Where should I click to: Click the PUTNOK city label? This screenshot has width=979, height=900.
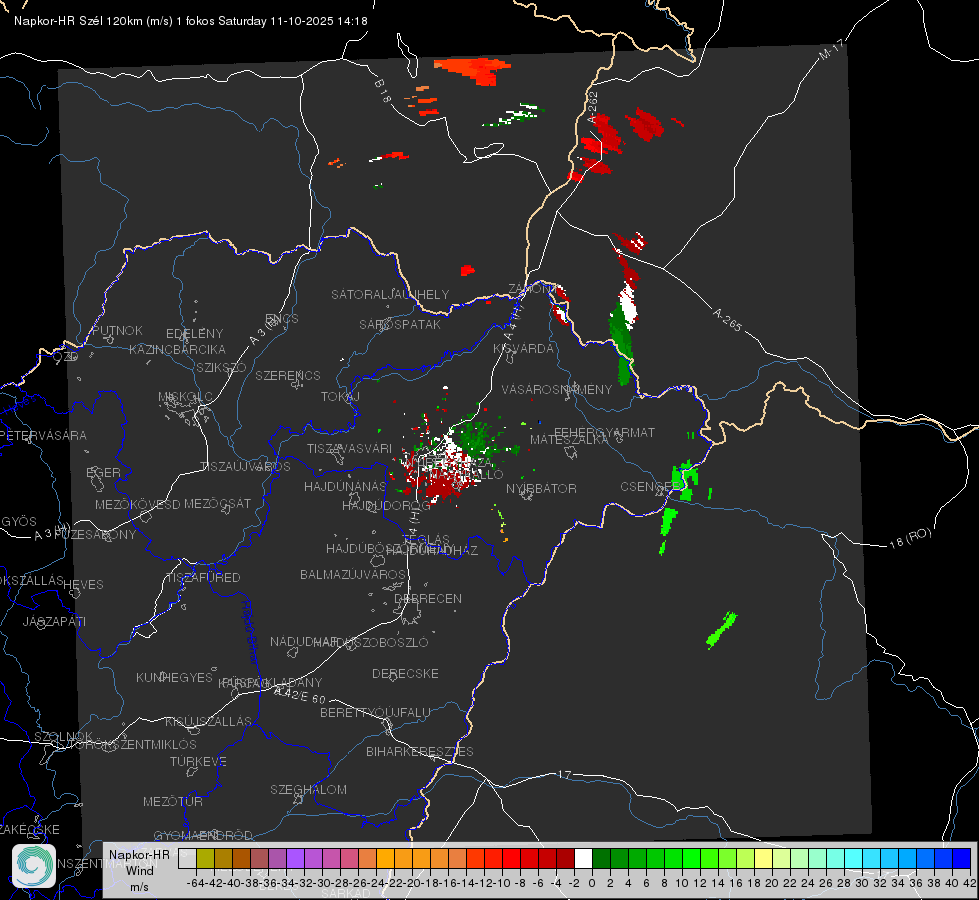(117, 330)
